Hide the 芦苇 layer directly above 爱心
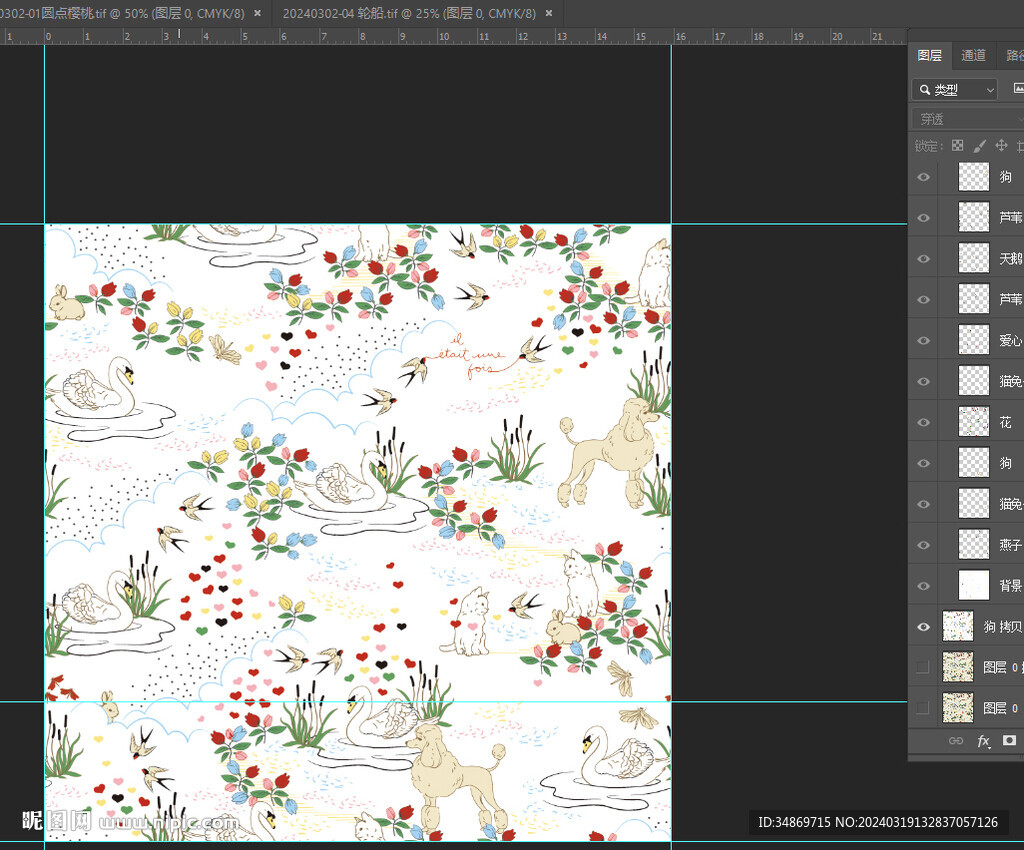This screenshot has width=1024, height=850. tap(923, 300)
